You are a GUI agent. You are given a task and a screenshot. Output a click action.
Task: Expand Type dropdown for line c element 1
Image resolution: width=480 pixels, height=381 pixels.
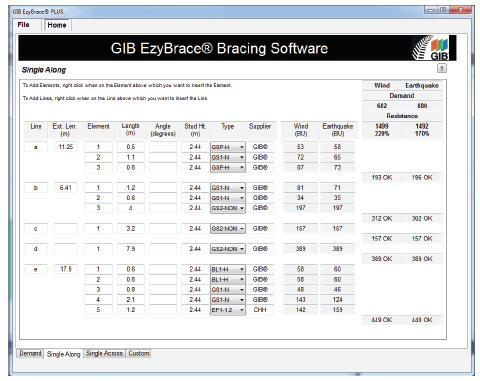[228, 229]
